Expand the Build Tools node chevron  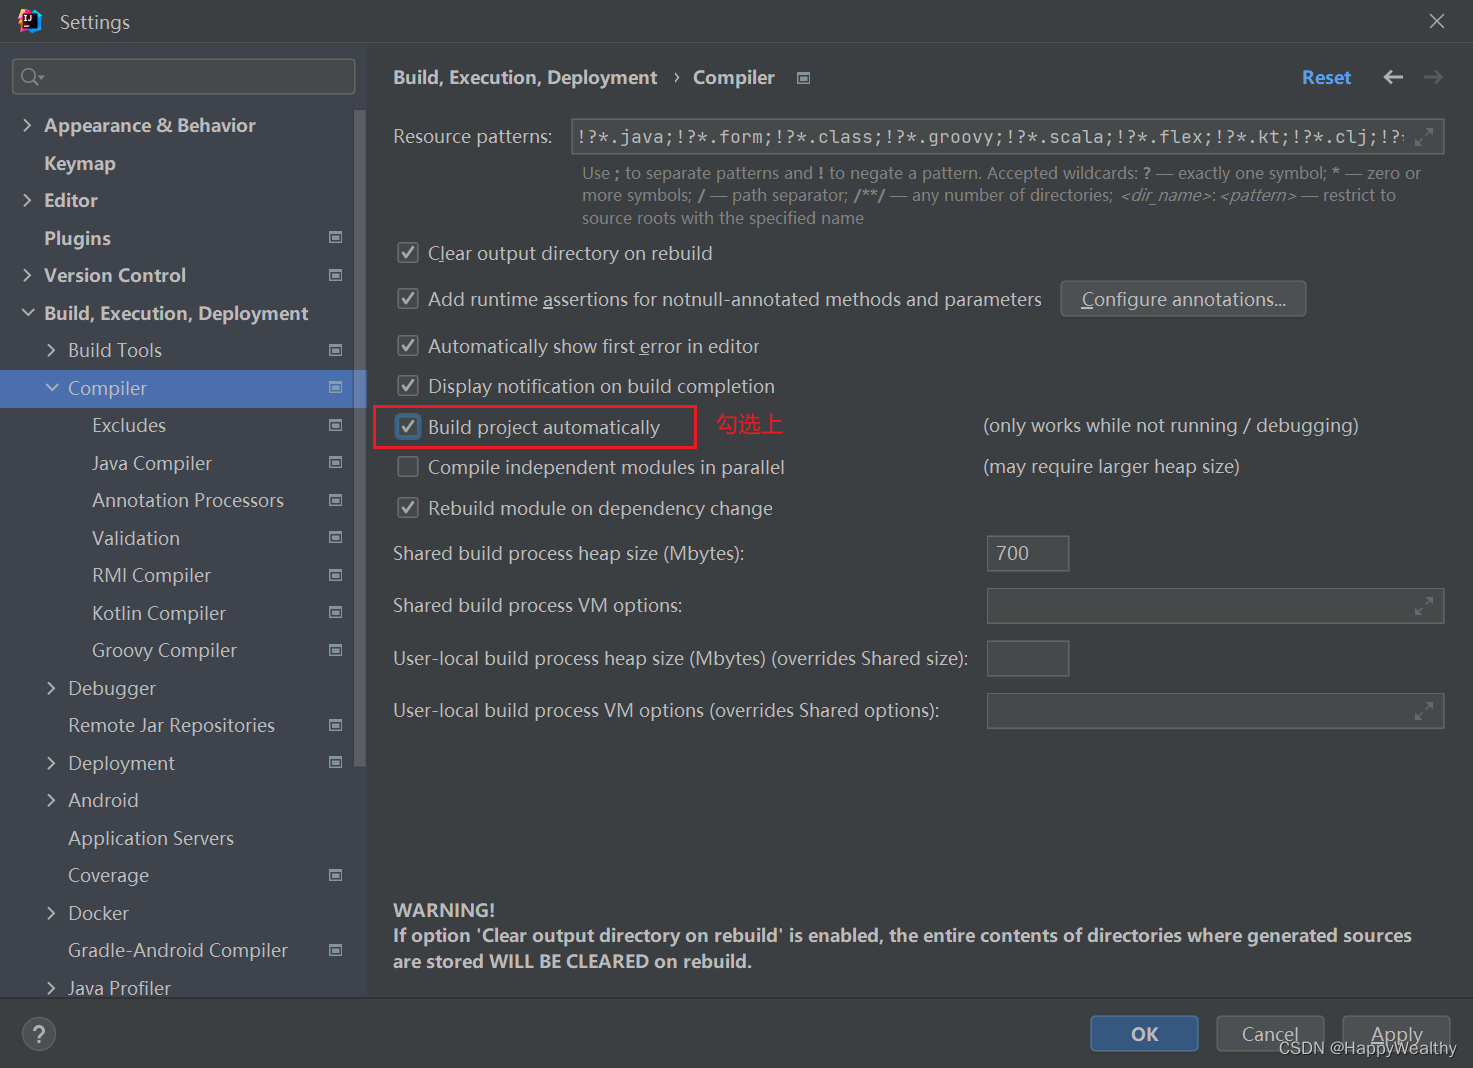click(51, 350)
